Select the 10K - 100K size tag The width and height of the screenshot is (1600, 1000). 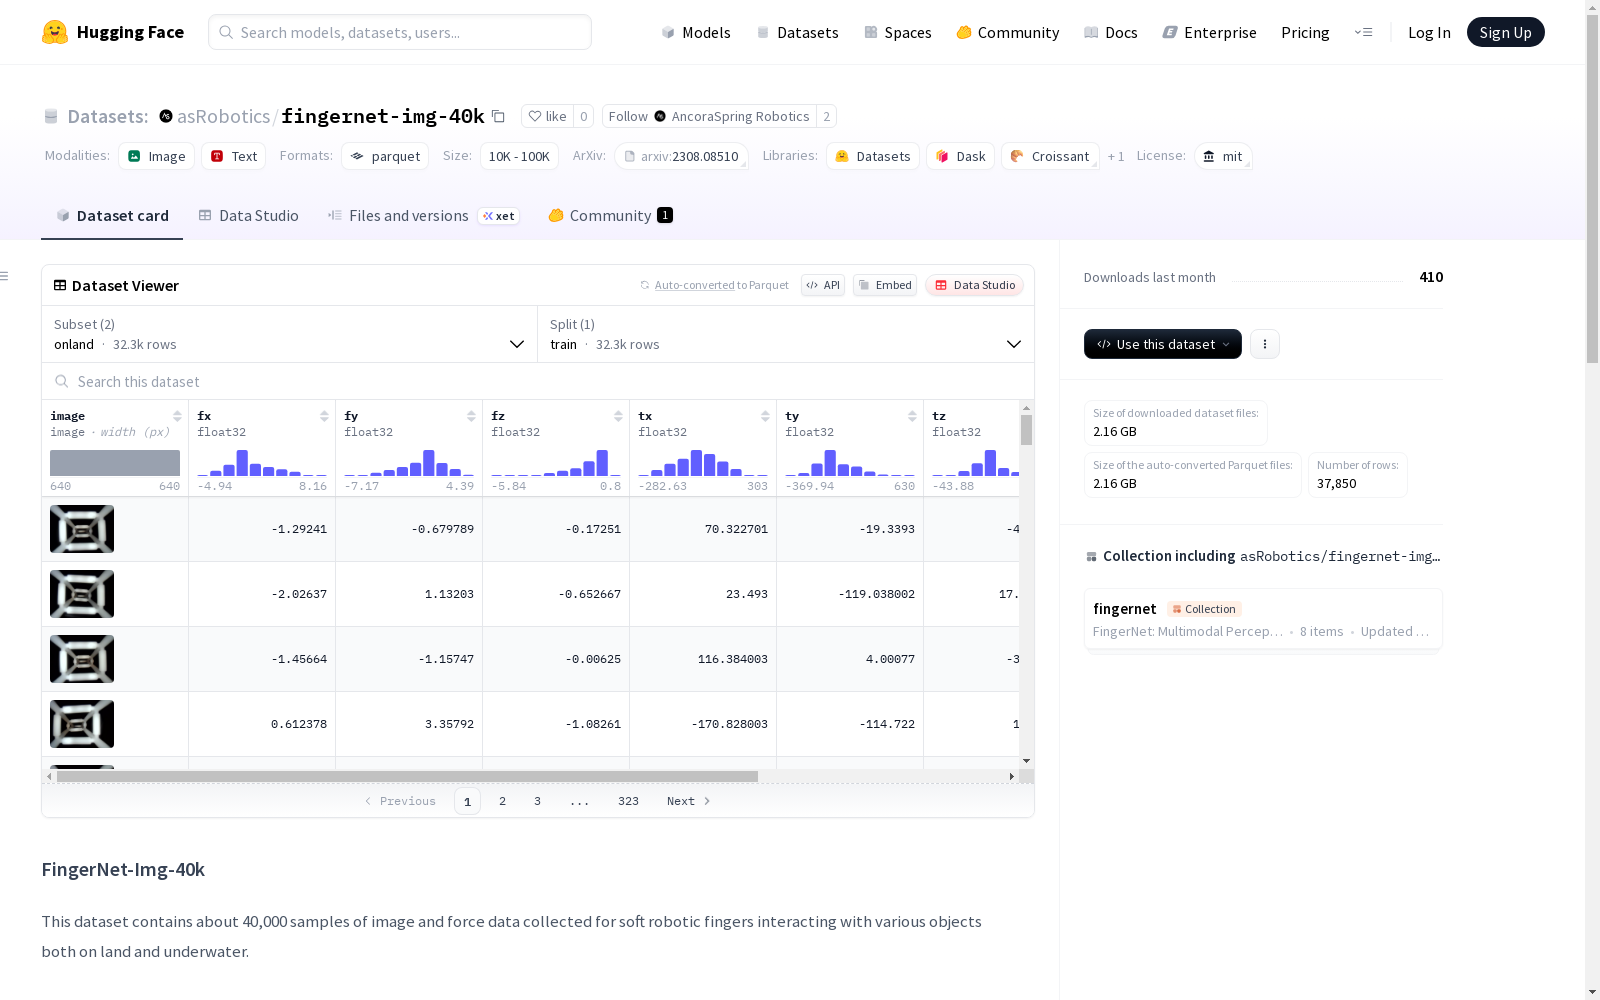[519, 157]
